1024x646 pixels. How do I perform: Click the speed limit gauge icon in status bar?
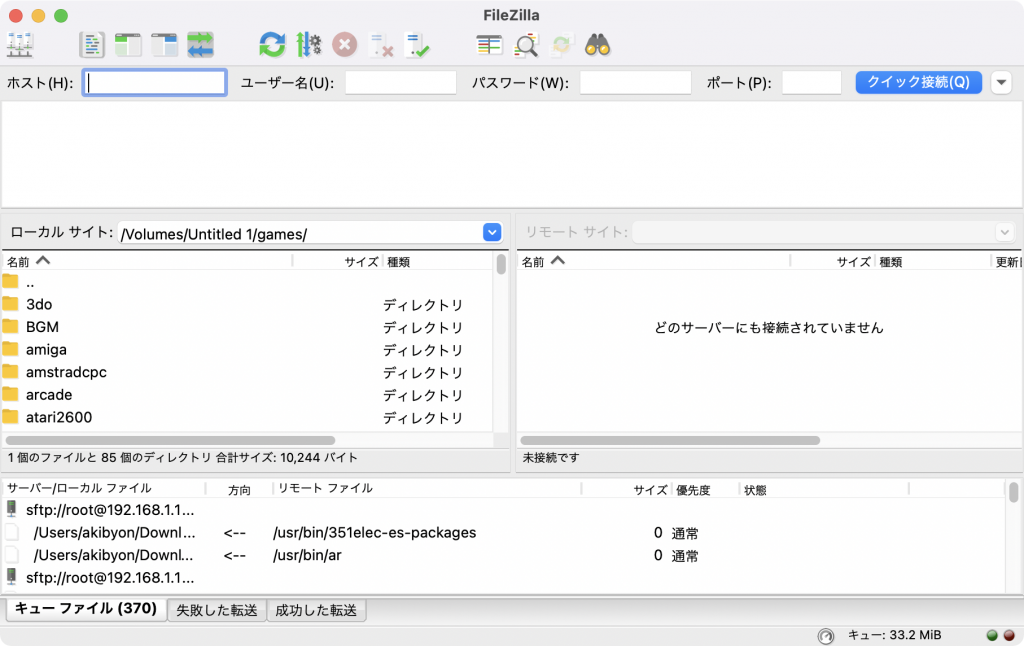pos(825,636)
